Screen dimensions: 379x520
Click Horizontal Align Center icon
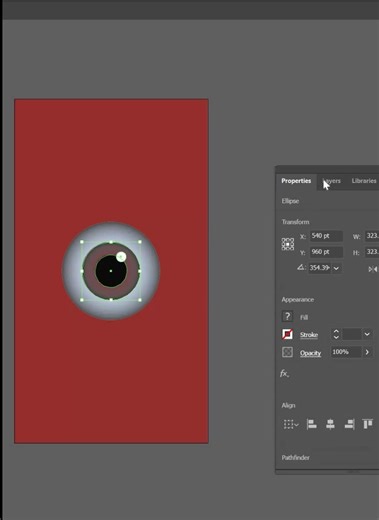(x=330, y=424)
